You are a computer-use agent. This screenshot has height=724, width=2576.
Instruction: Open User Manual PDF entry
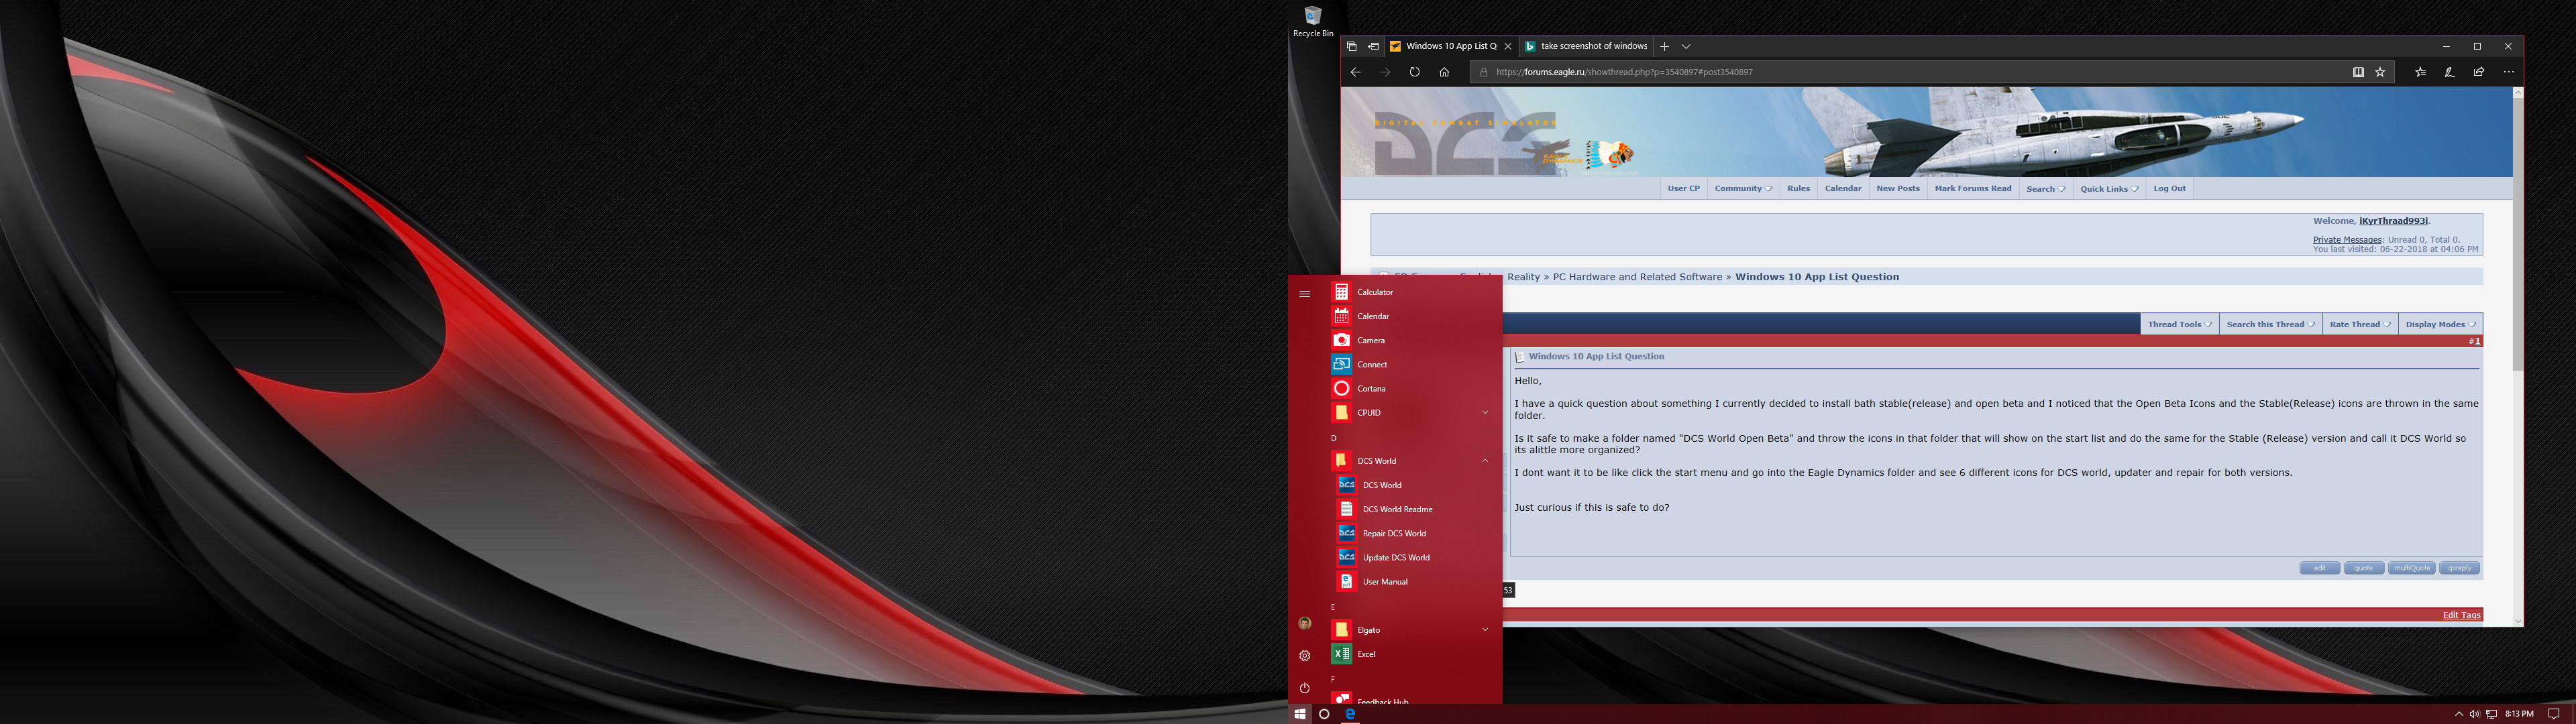[1414, 581]
